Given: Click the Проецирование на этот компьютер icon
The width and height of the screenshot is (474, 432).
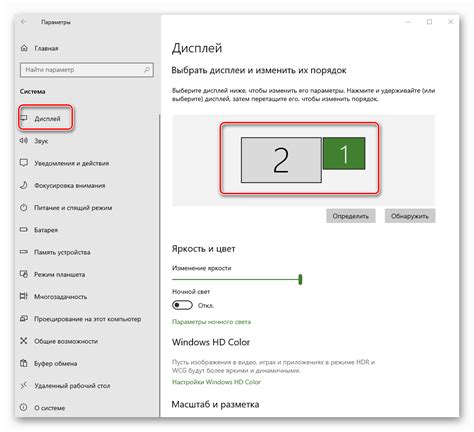Looking at the screenshot, I should (24, 319).
